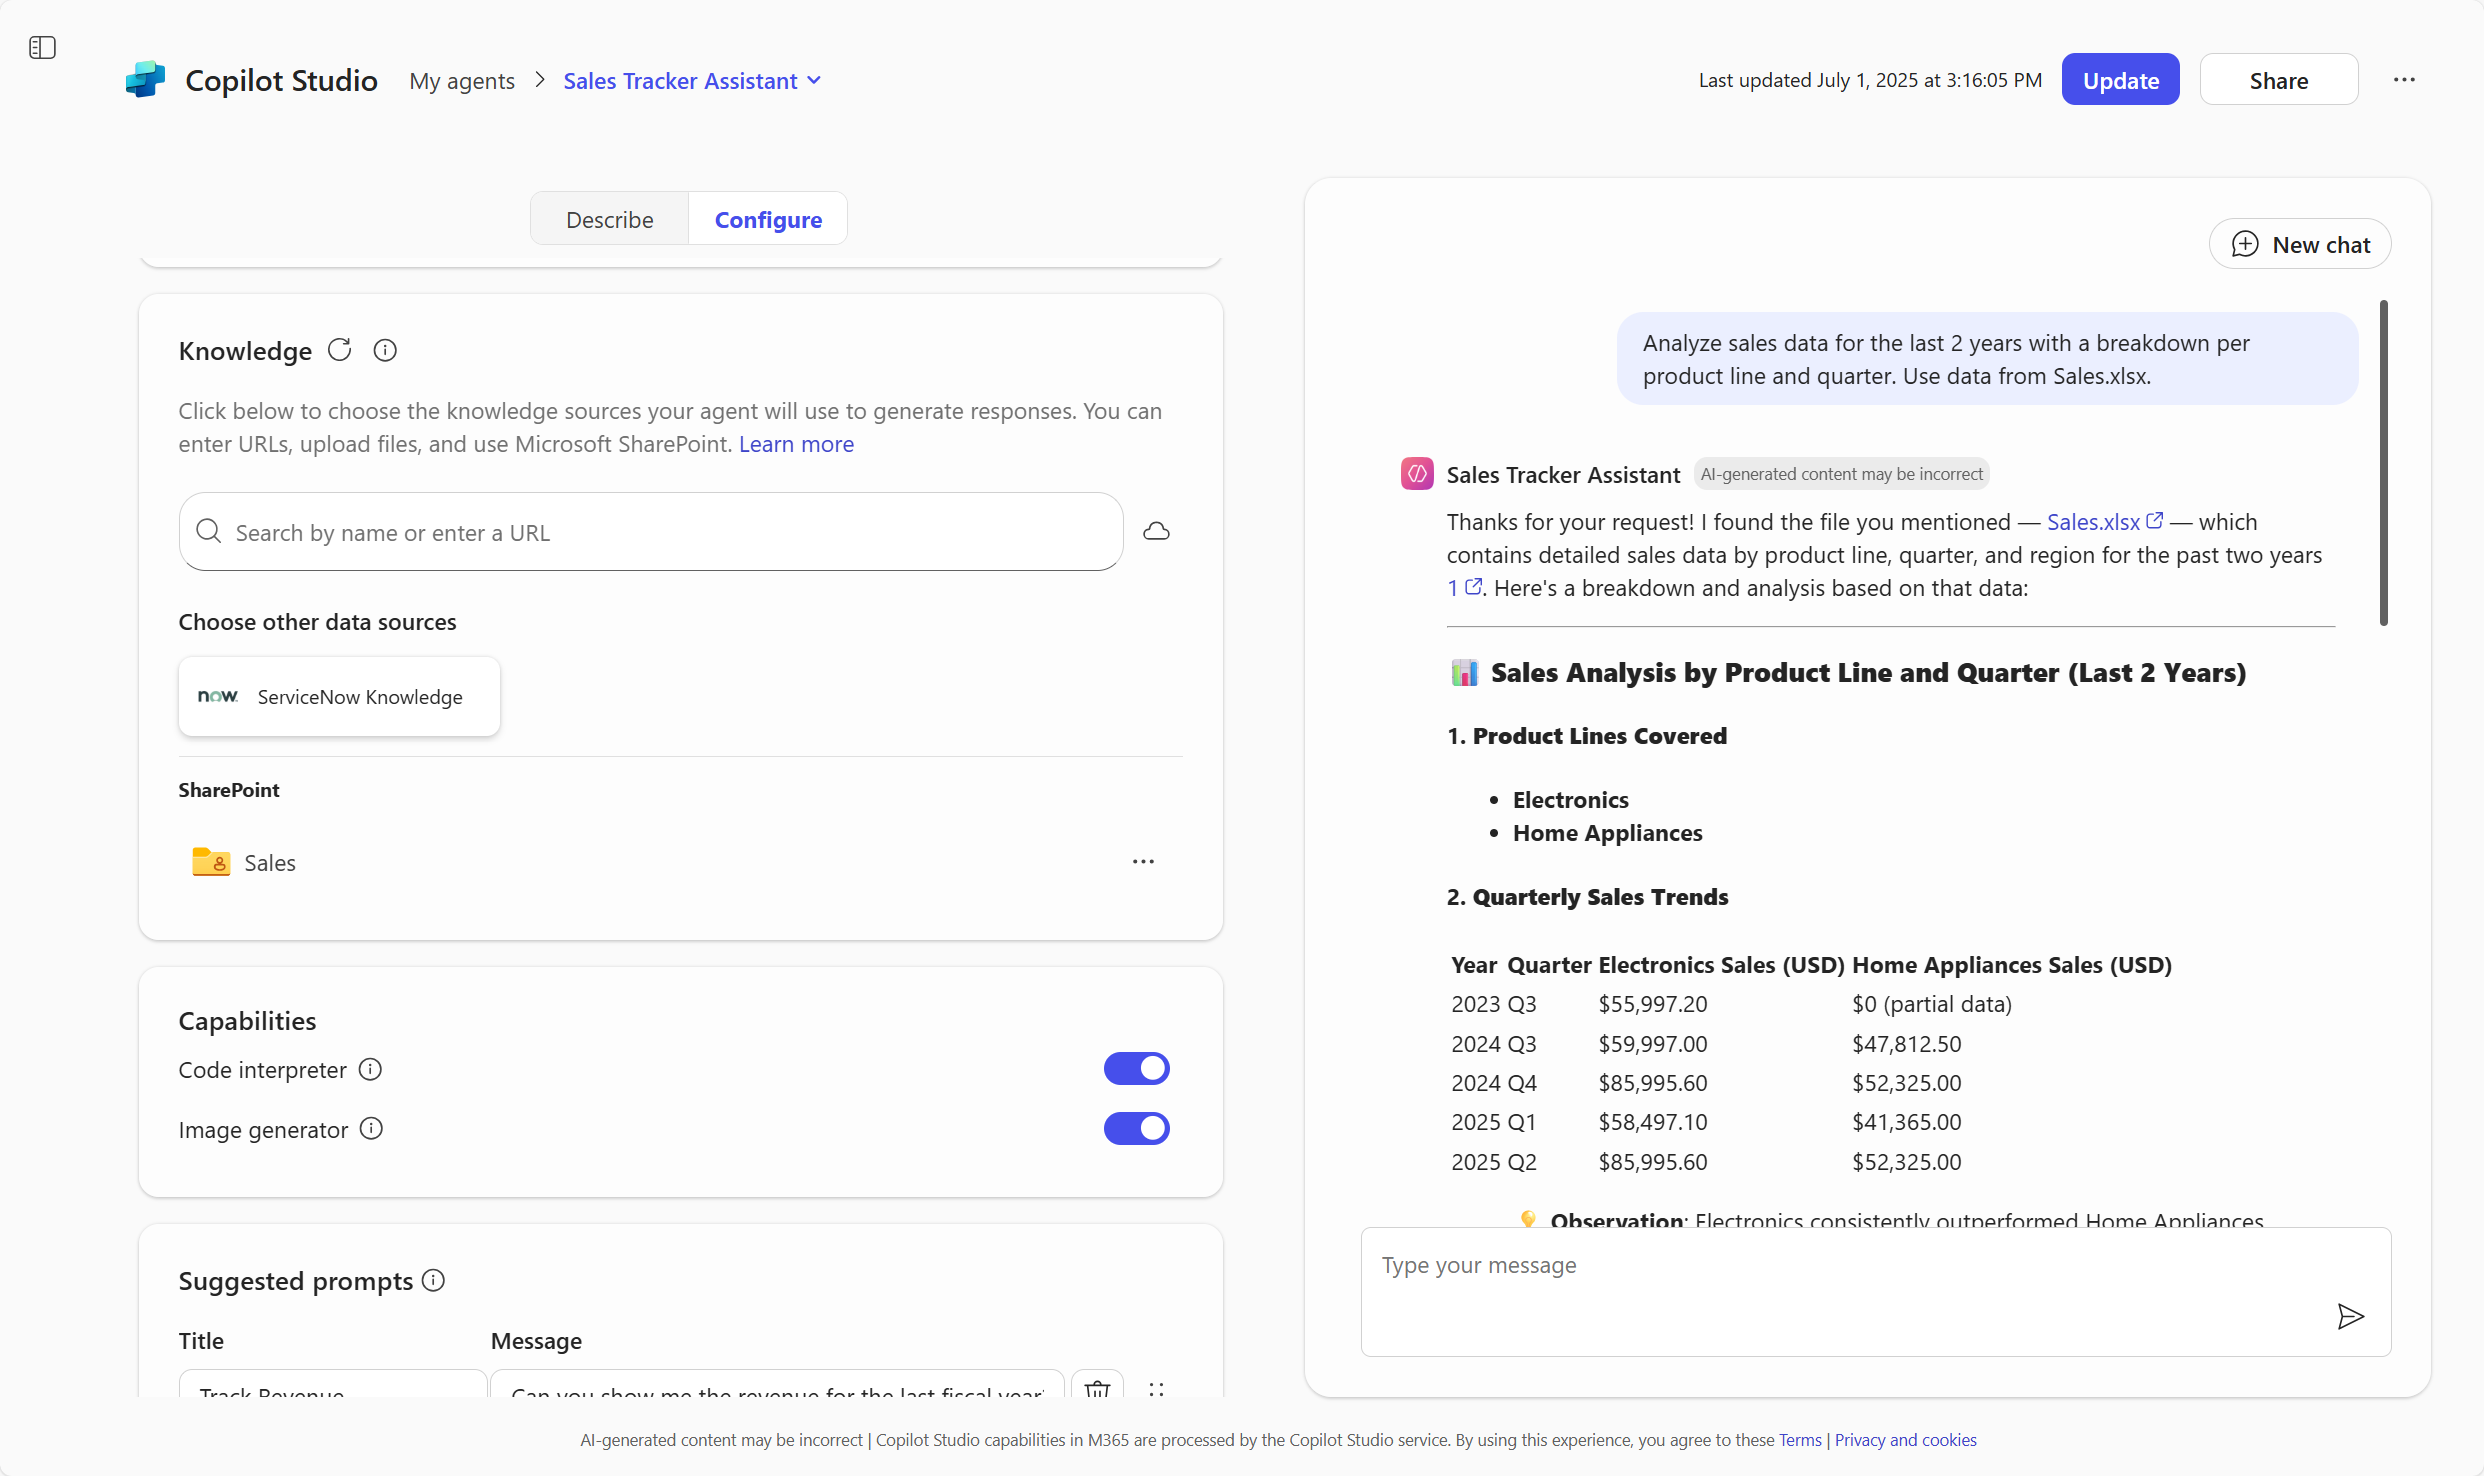Screen dimensions: 2484x1476
Task: Switch to the Describe tab
Action: coord(609,220)
